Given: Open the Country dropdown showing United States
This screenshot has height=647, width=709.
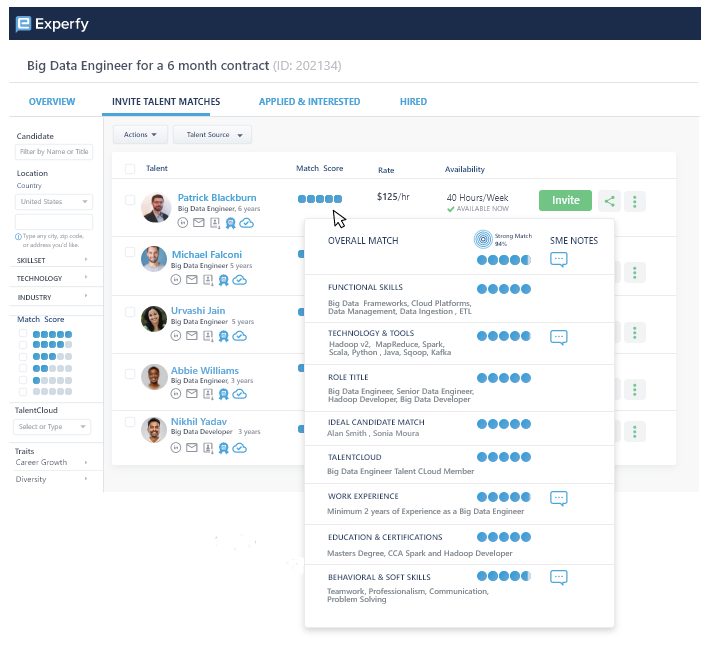Looking at the screenshot, I should tap(54, 202).
